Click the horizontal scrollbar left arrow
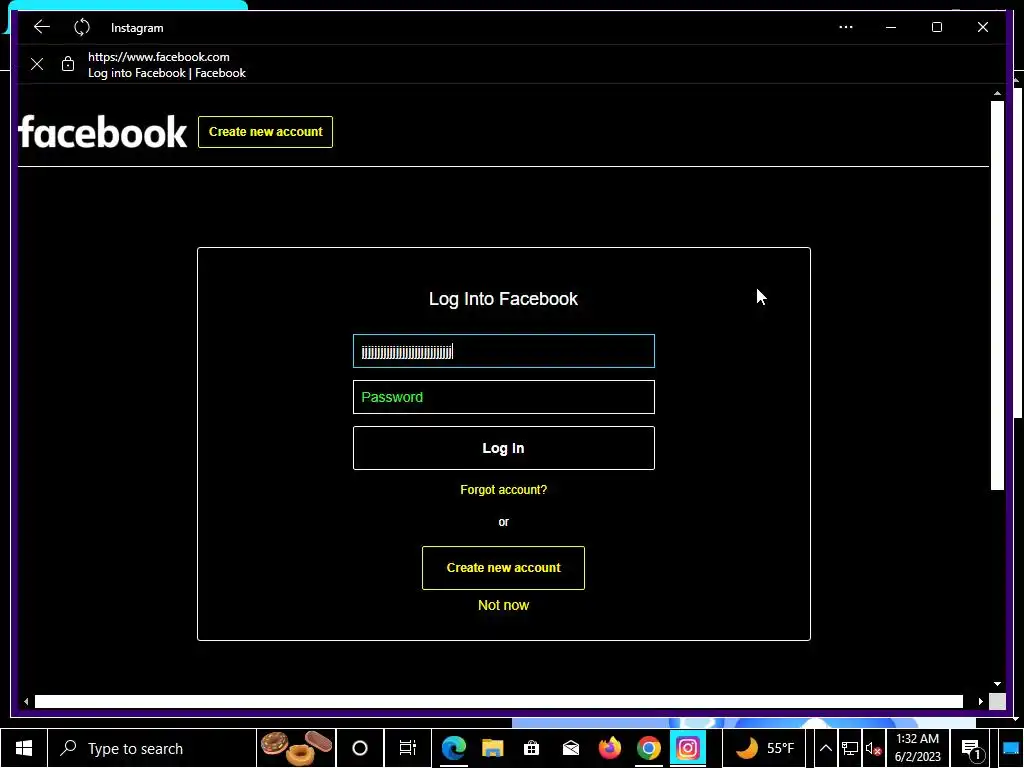The width and height of the screenshot is (1024, 768). coord(26,701)
